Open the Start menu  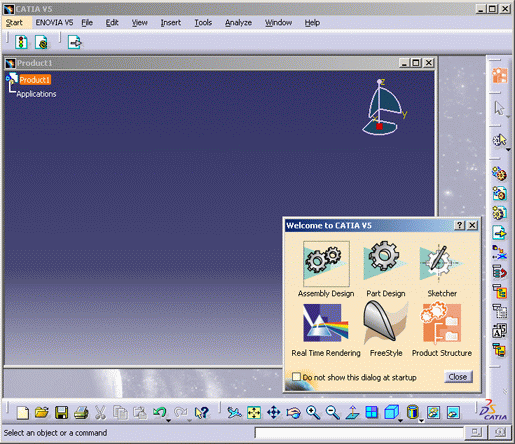point(14,23)
